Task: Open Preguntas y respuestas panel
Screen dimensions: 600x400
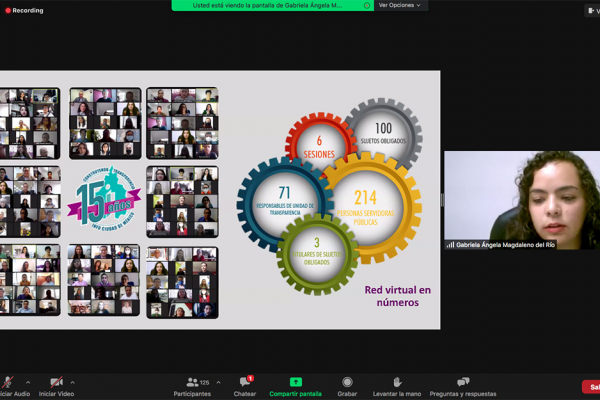Action: pyautogui.click(x=463, y=387)
